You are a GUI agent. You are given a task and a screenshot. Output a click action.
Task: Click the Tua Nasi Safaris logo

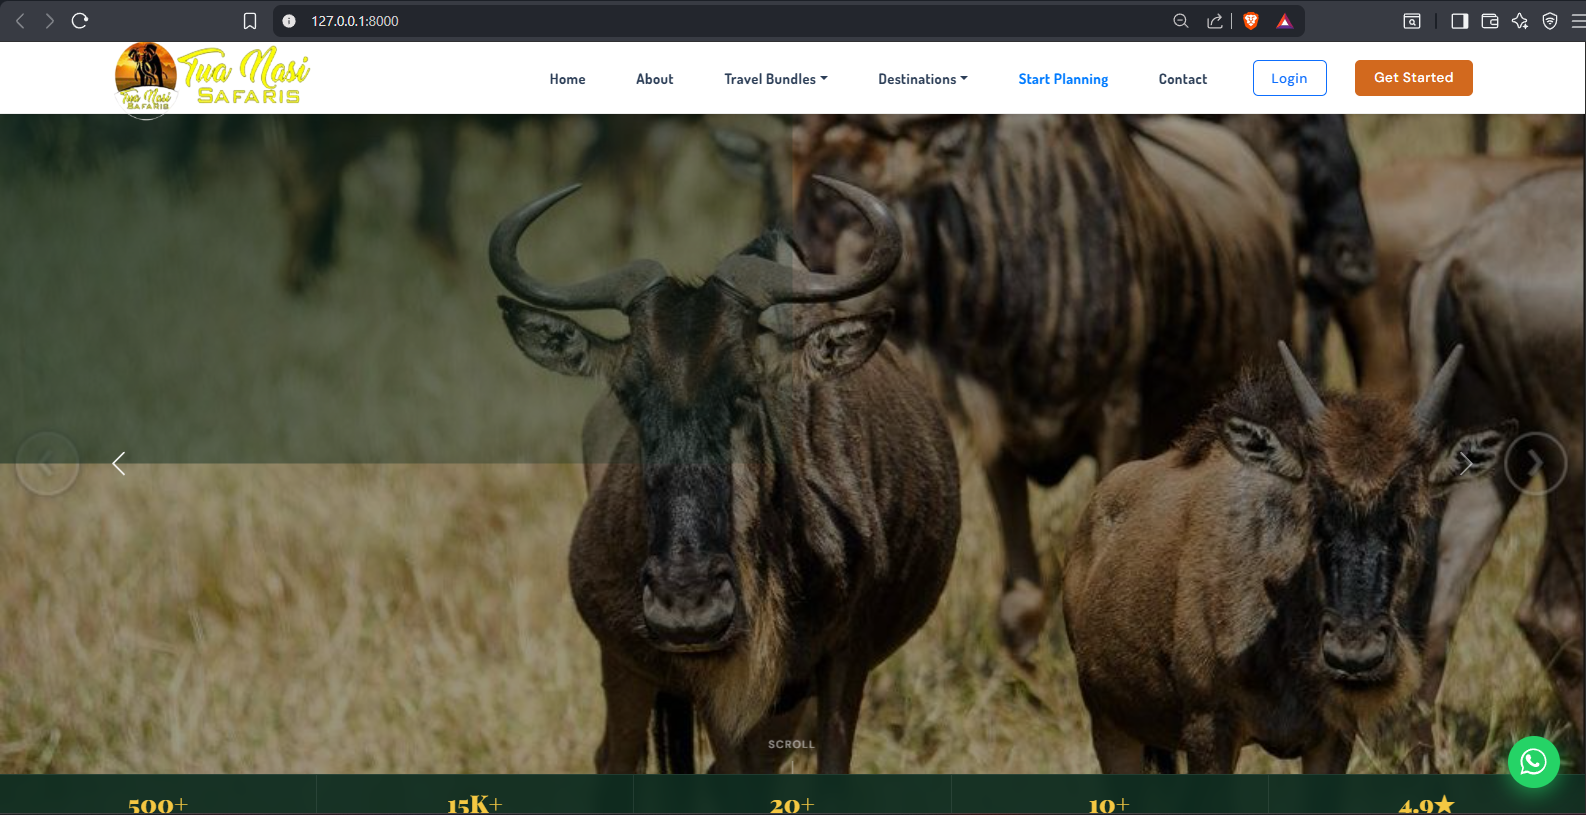pos(212,79)
